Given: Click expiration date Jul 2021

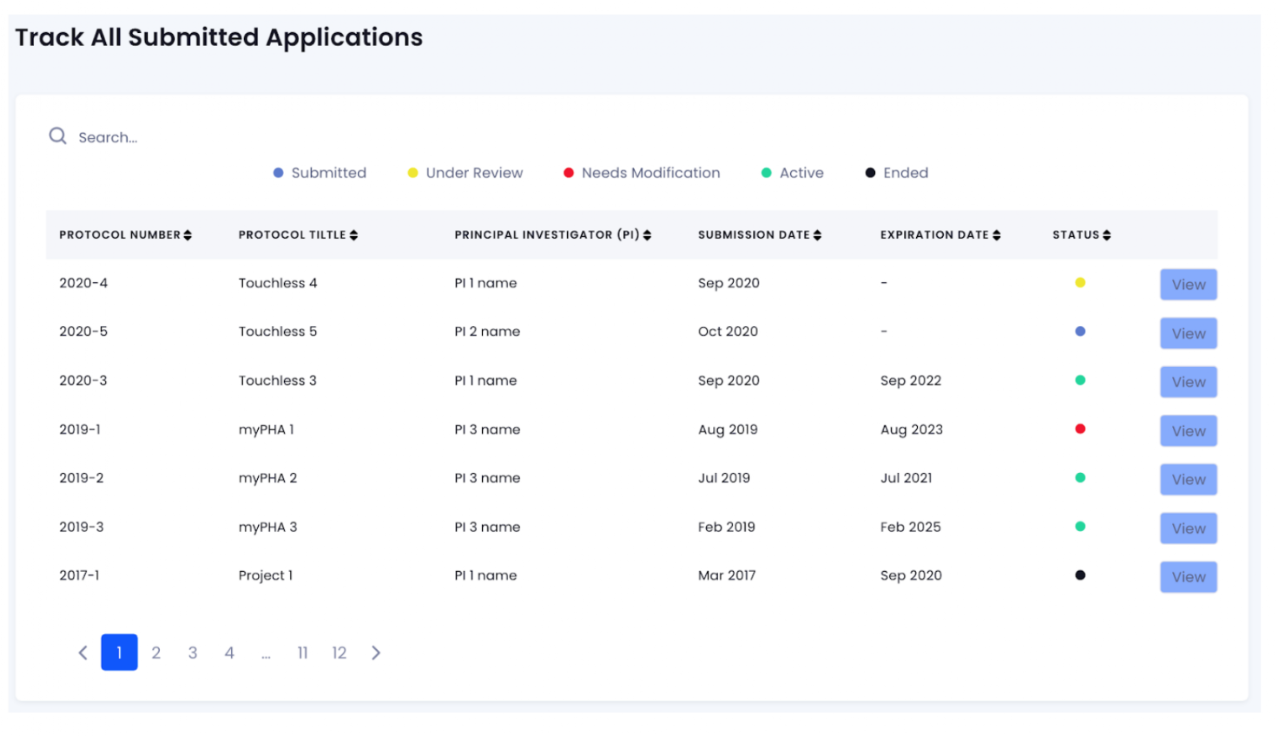Looking at the screenshot, I should click(906, 478).
